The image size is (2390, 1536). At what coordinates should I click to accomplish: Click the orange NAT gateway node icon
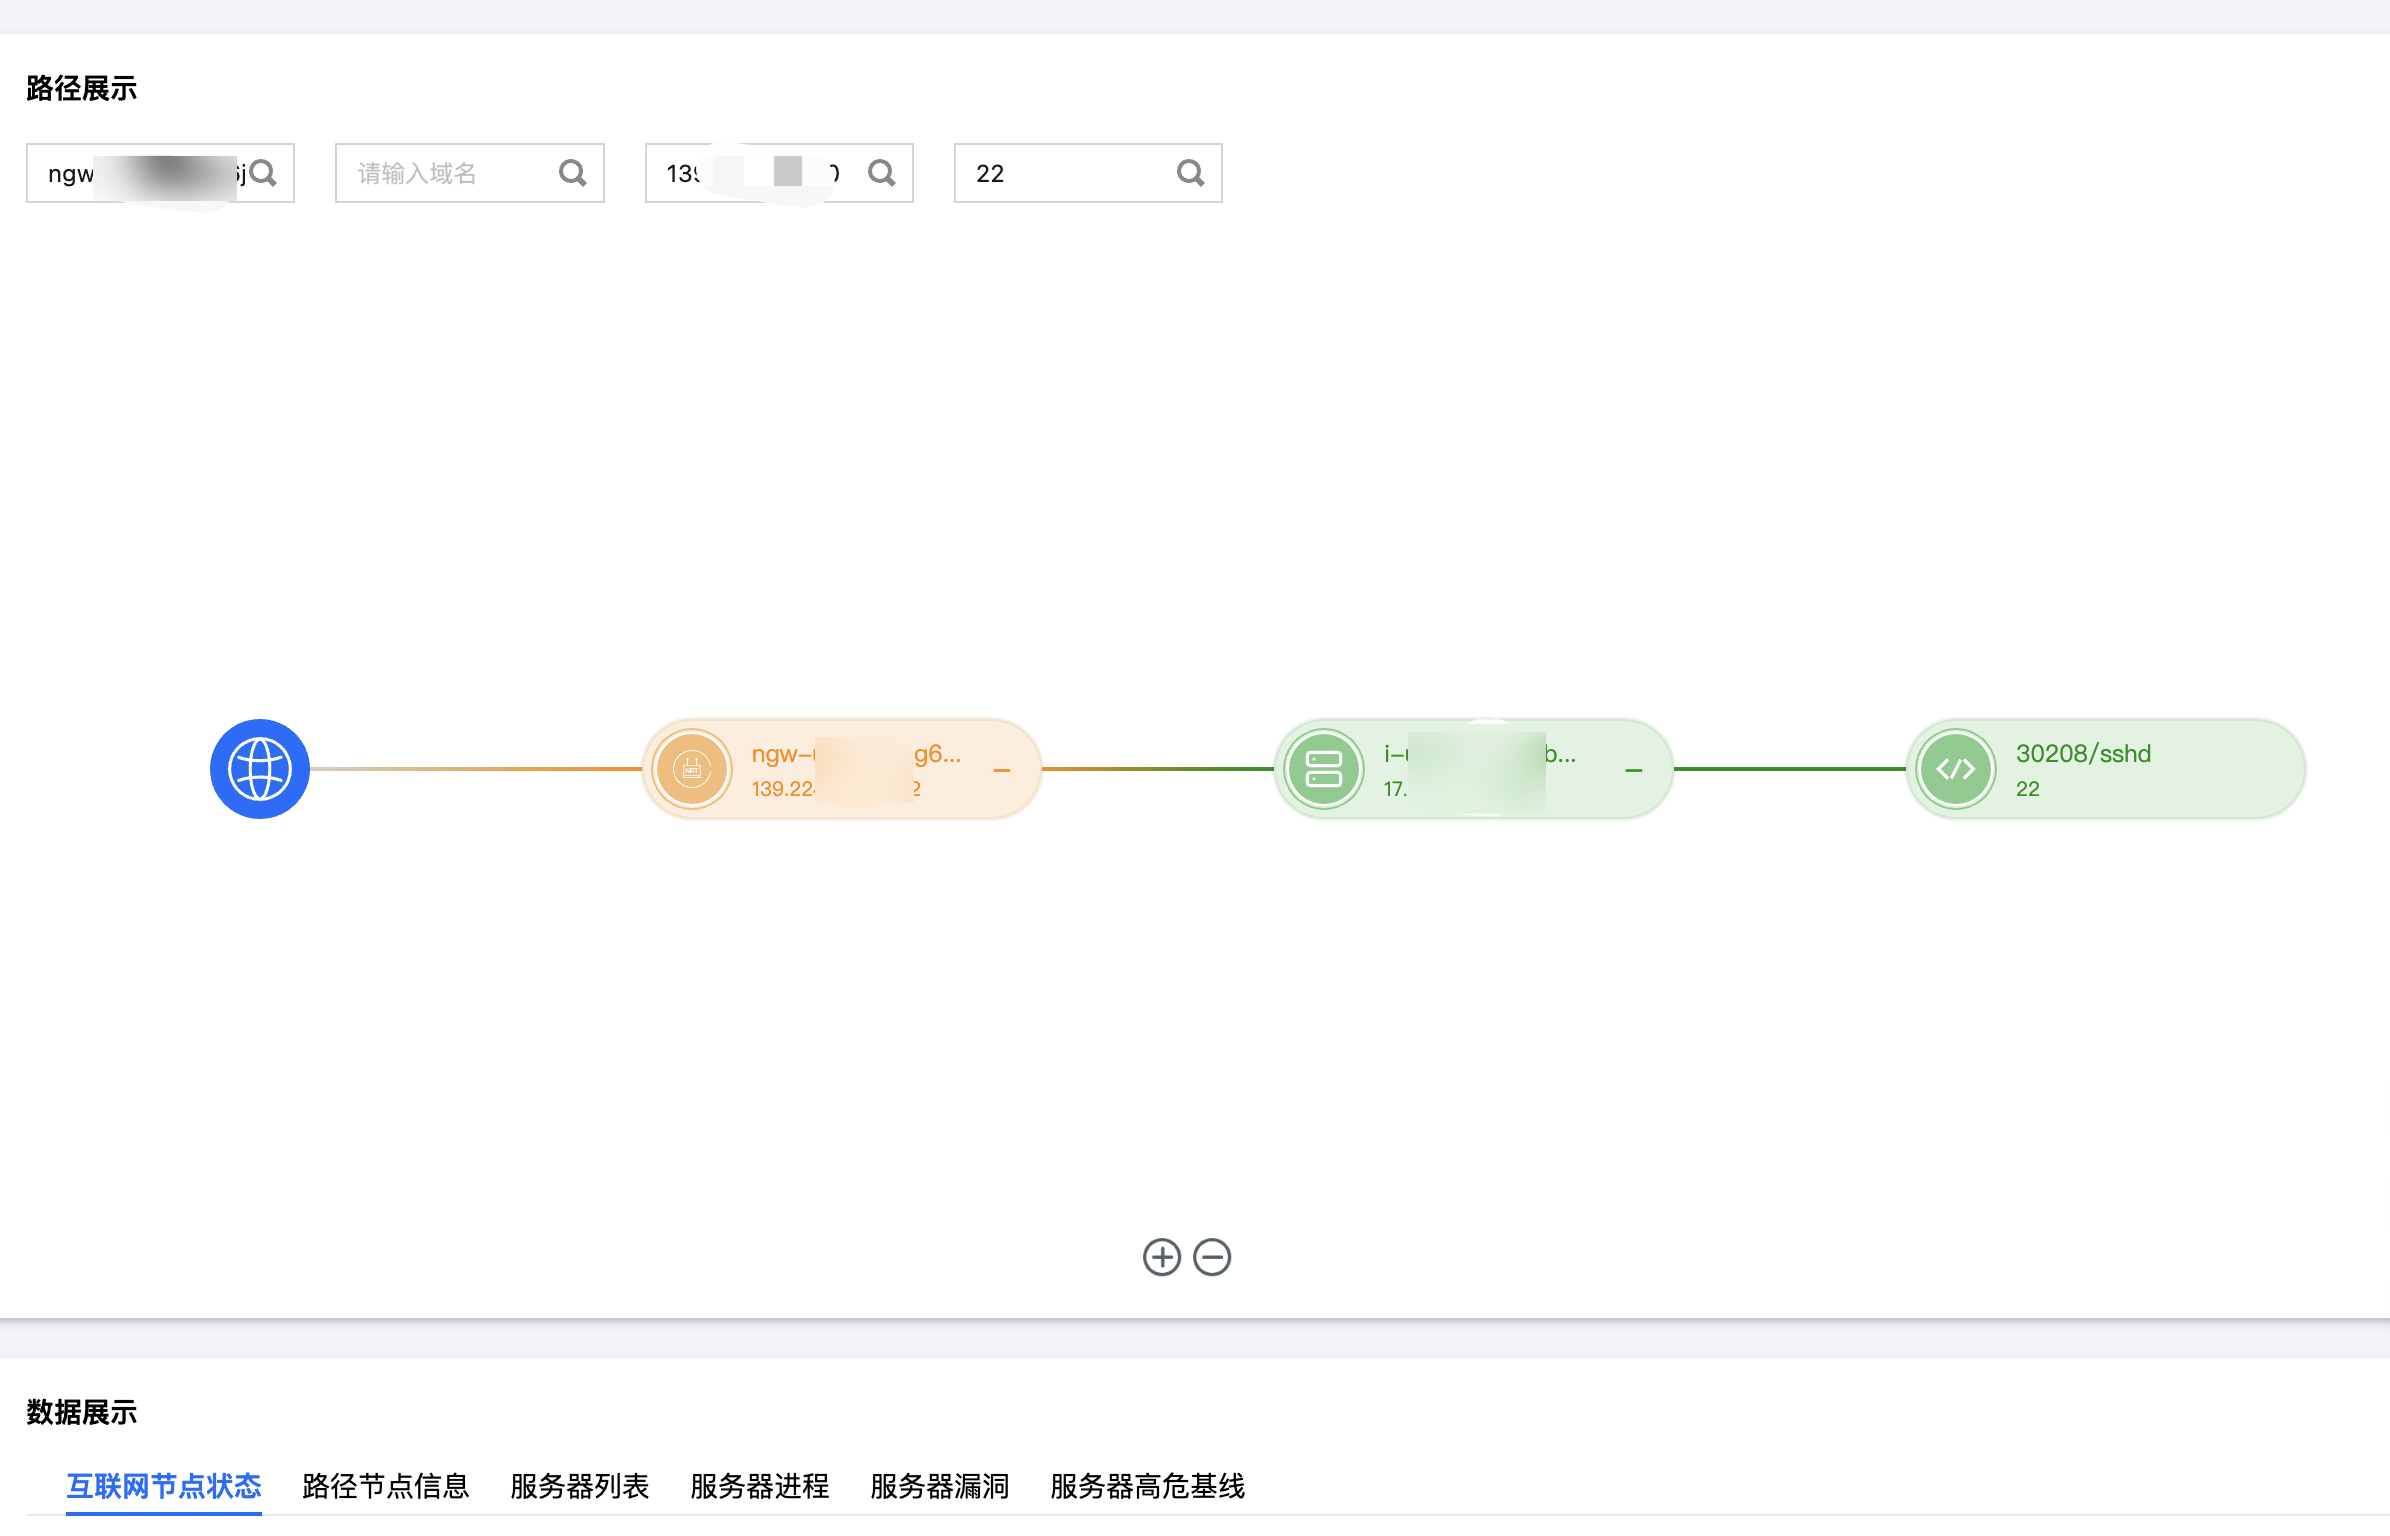tap(691, 769)
